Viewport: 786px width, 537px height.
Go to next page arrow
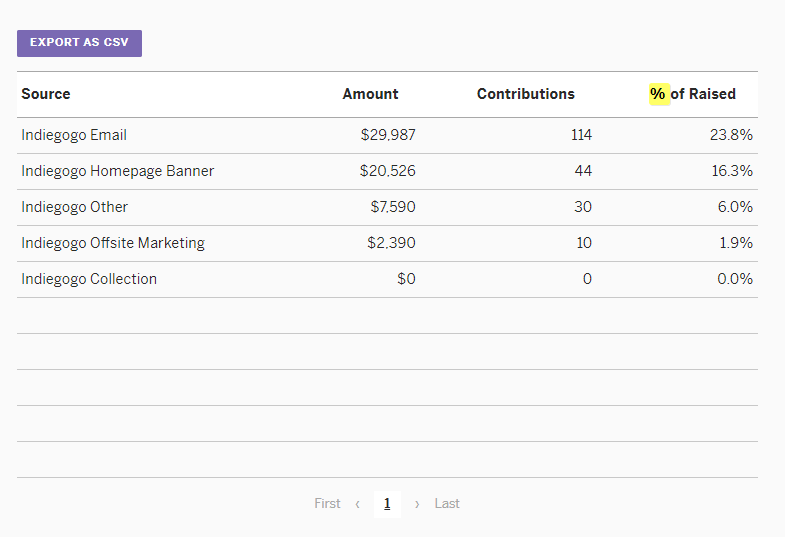pos(417,504)
